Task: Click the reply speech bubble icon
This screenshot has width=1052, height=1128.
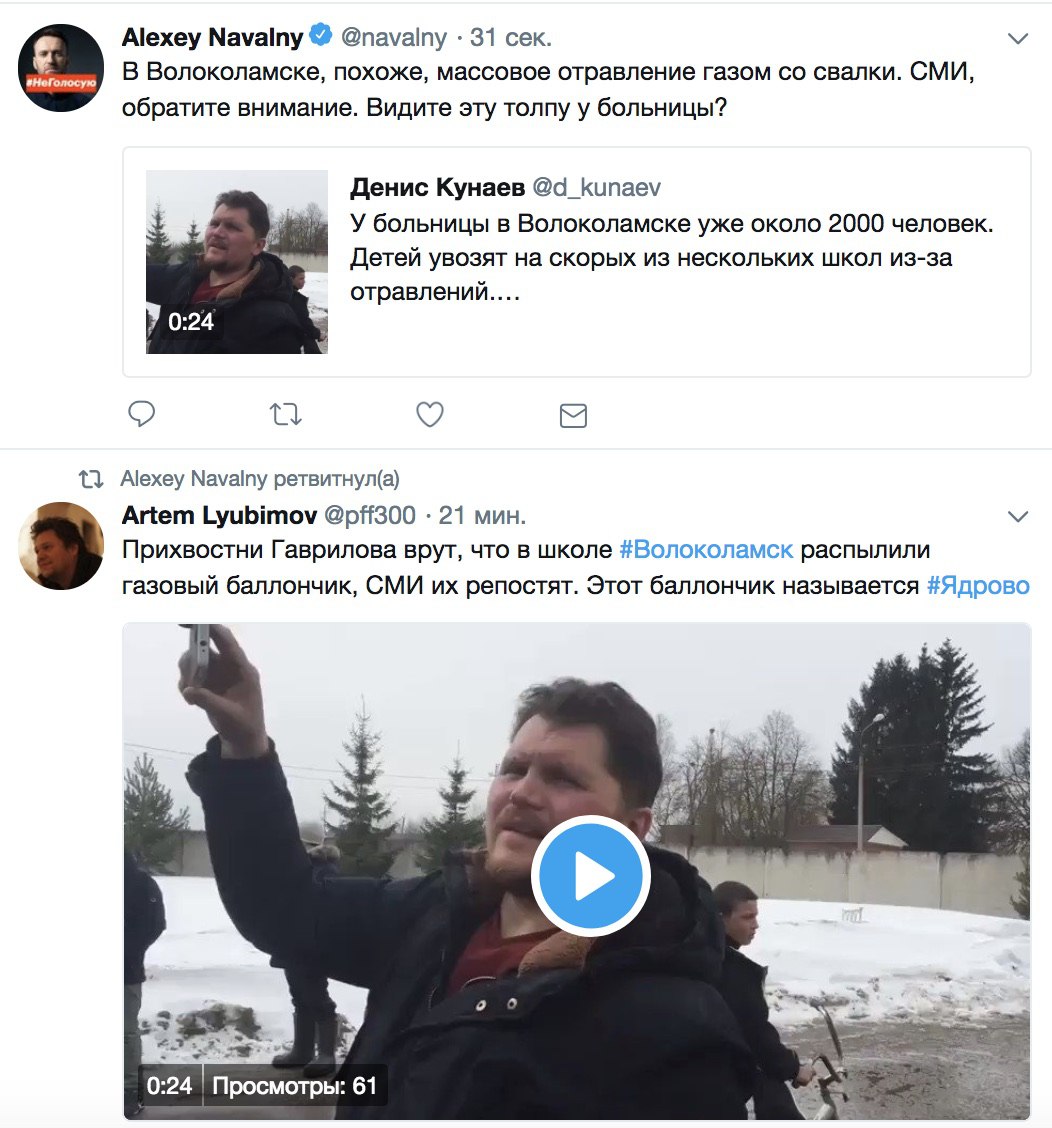Action: pyautogui.click(x=141, y=414)
